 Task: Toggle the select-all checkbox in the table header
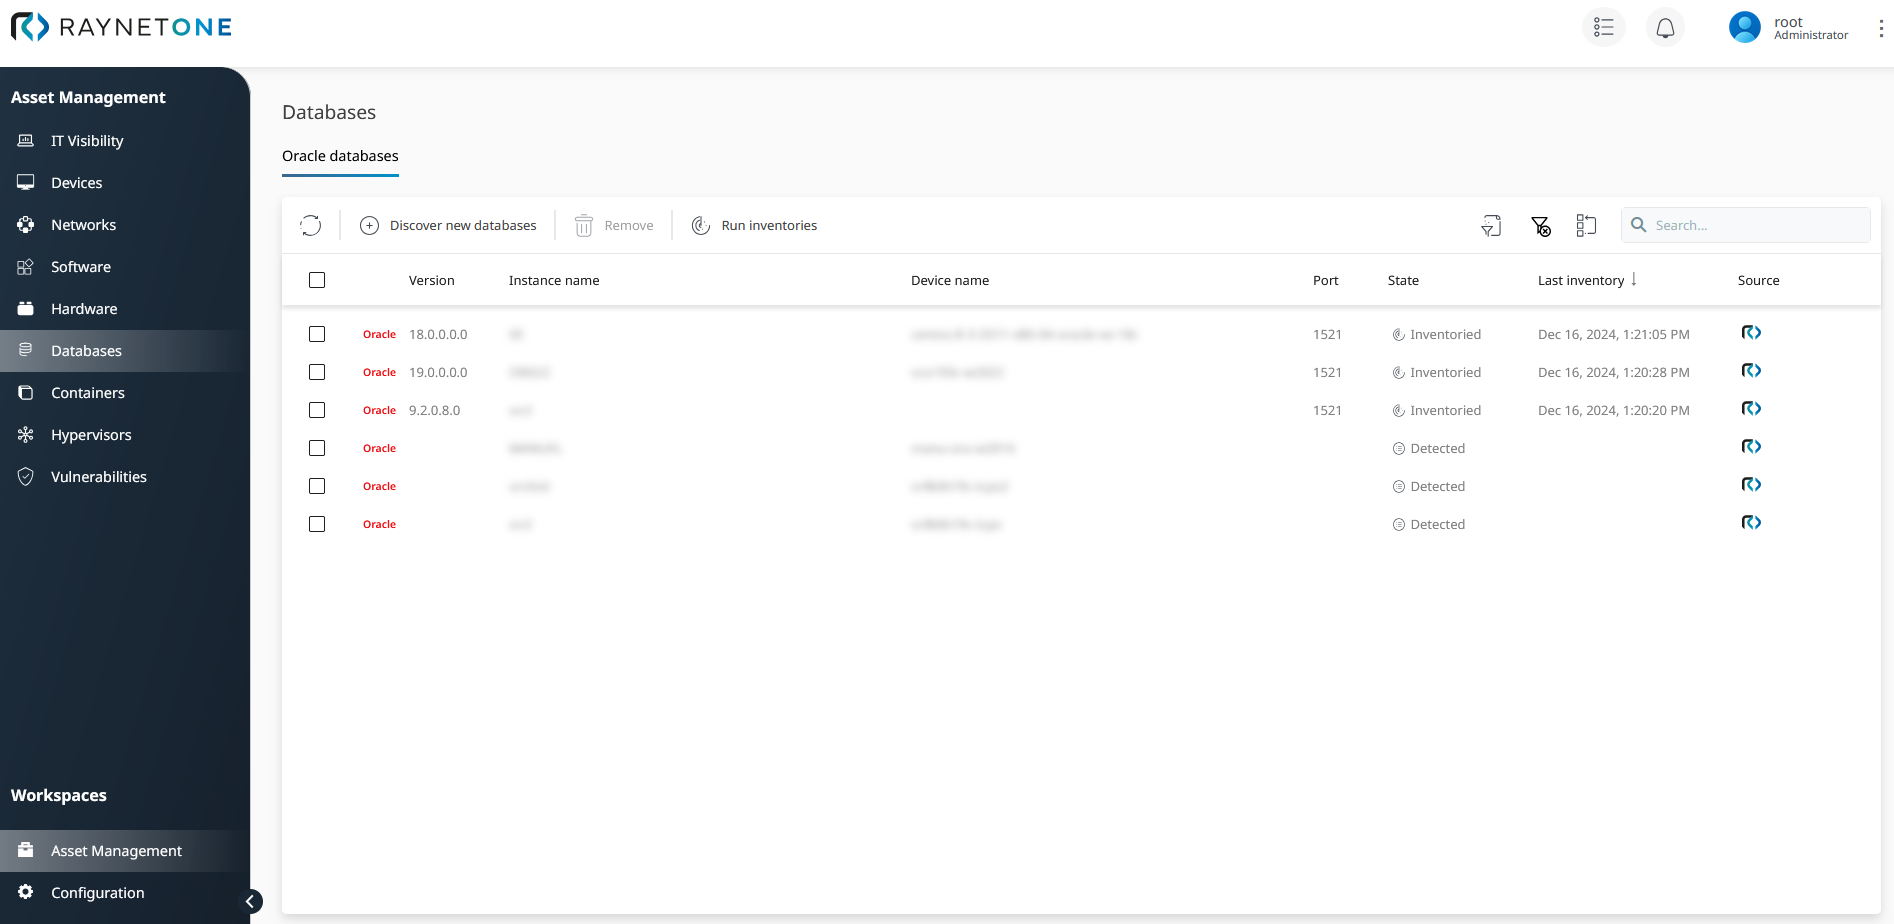point(317,280)
